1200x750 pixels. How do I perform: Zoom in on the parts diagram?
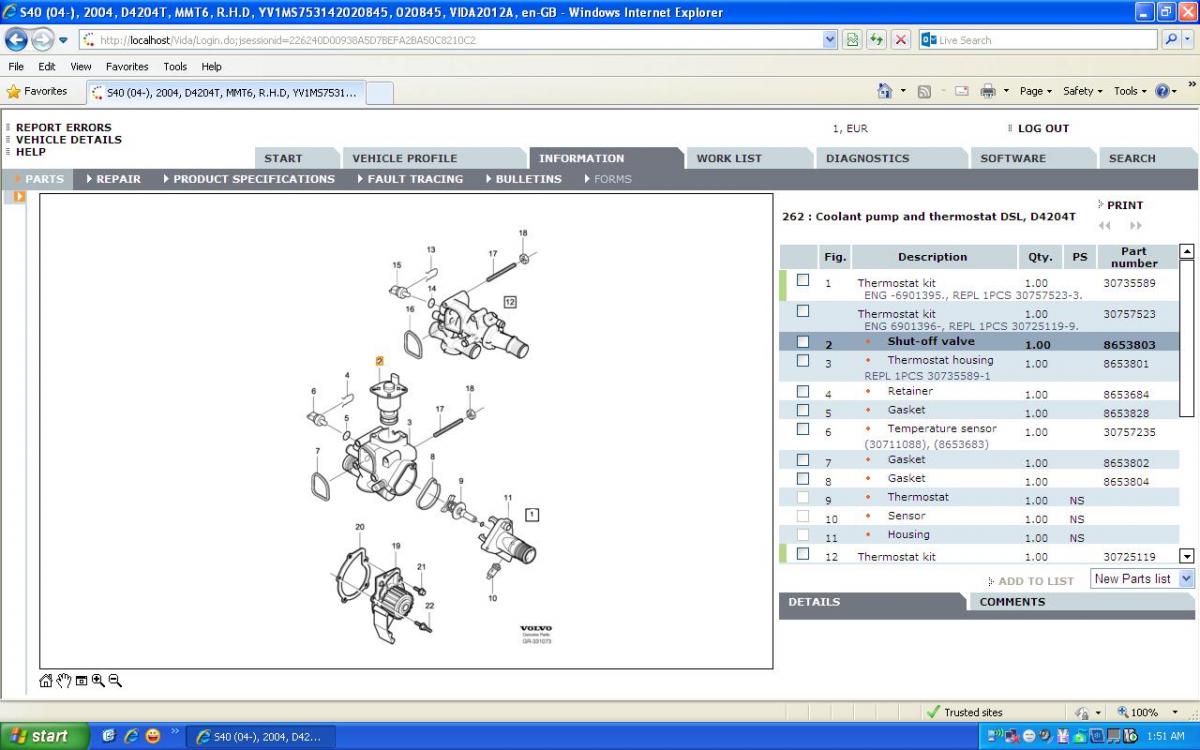(98, 681)
